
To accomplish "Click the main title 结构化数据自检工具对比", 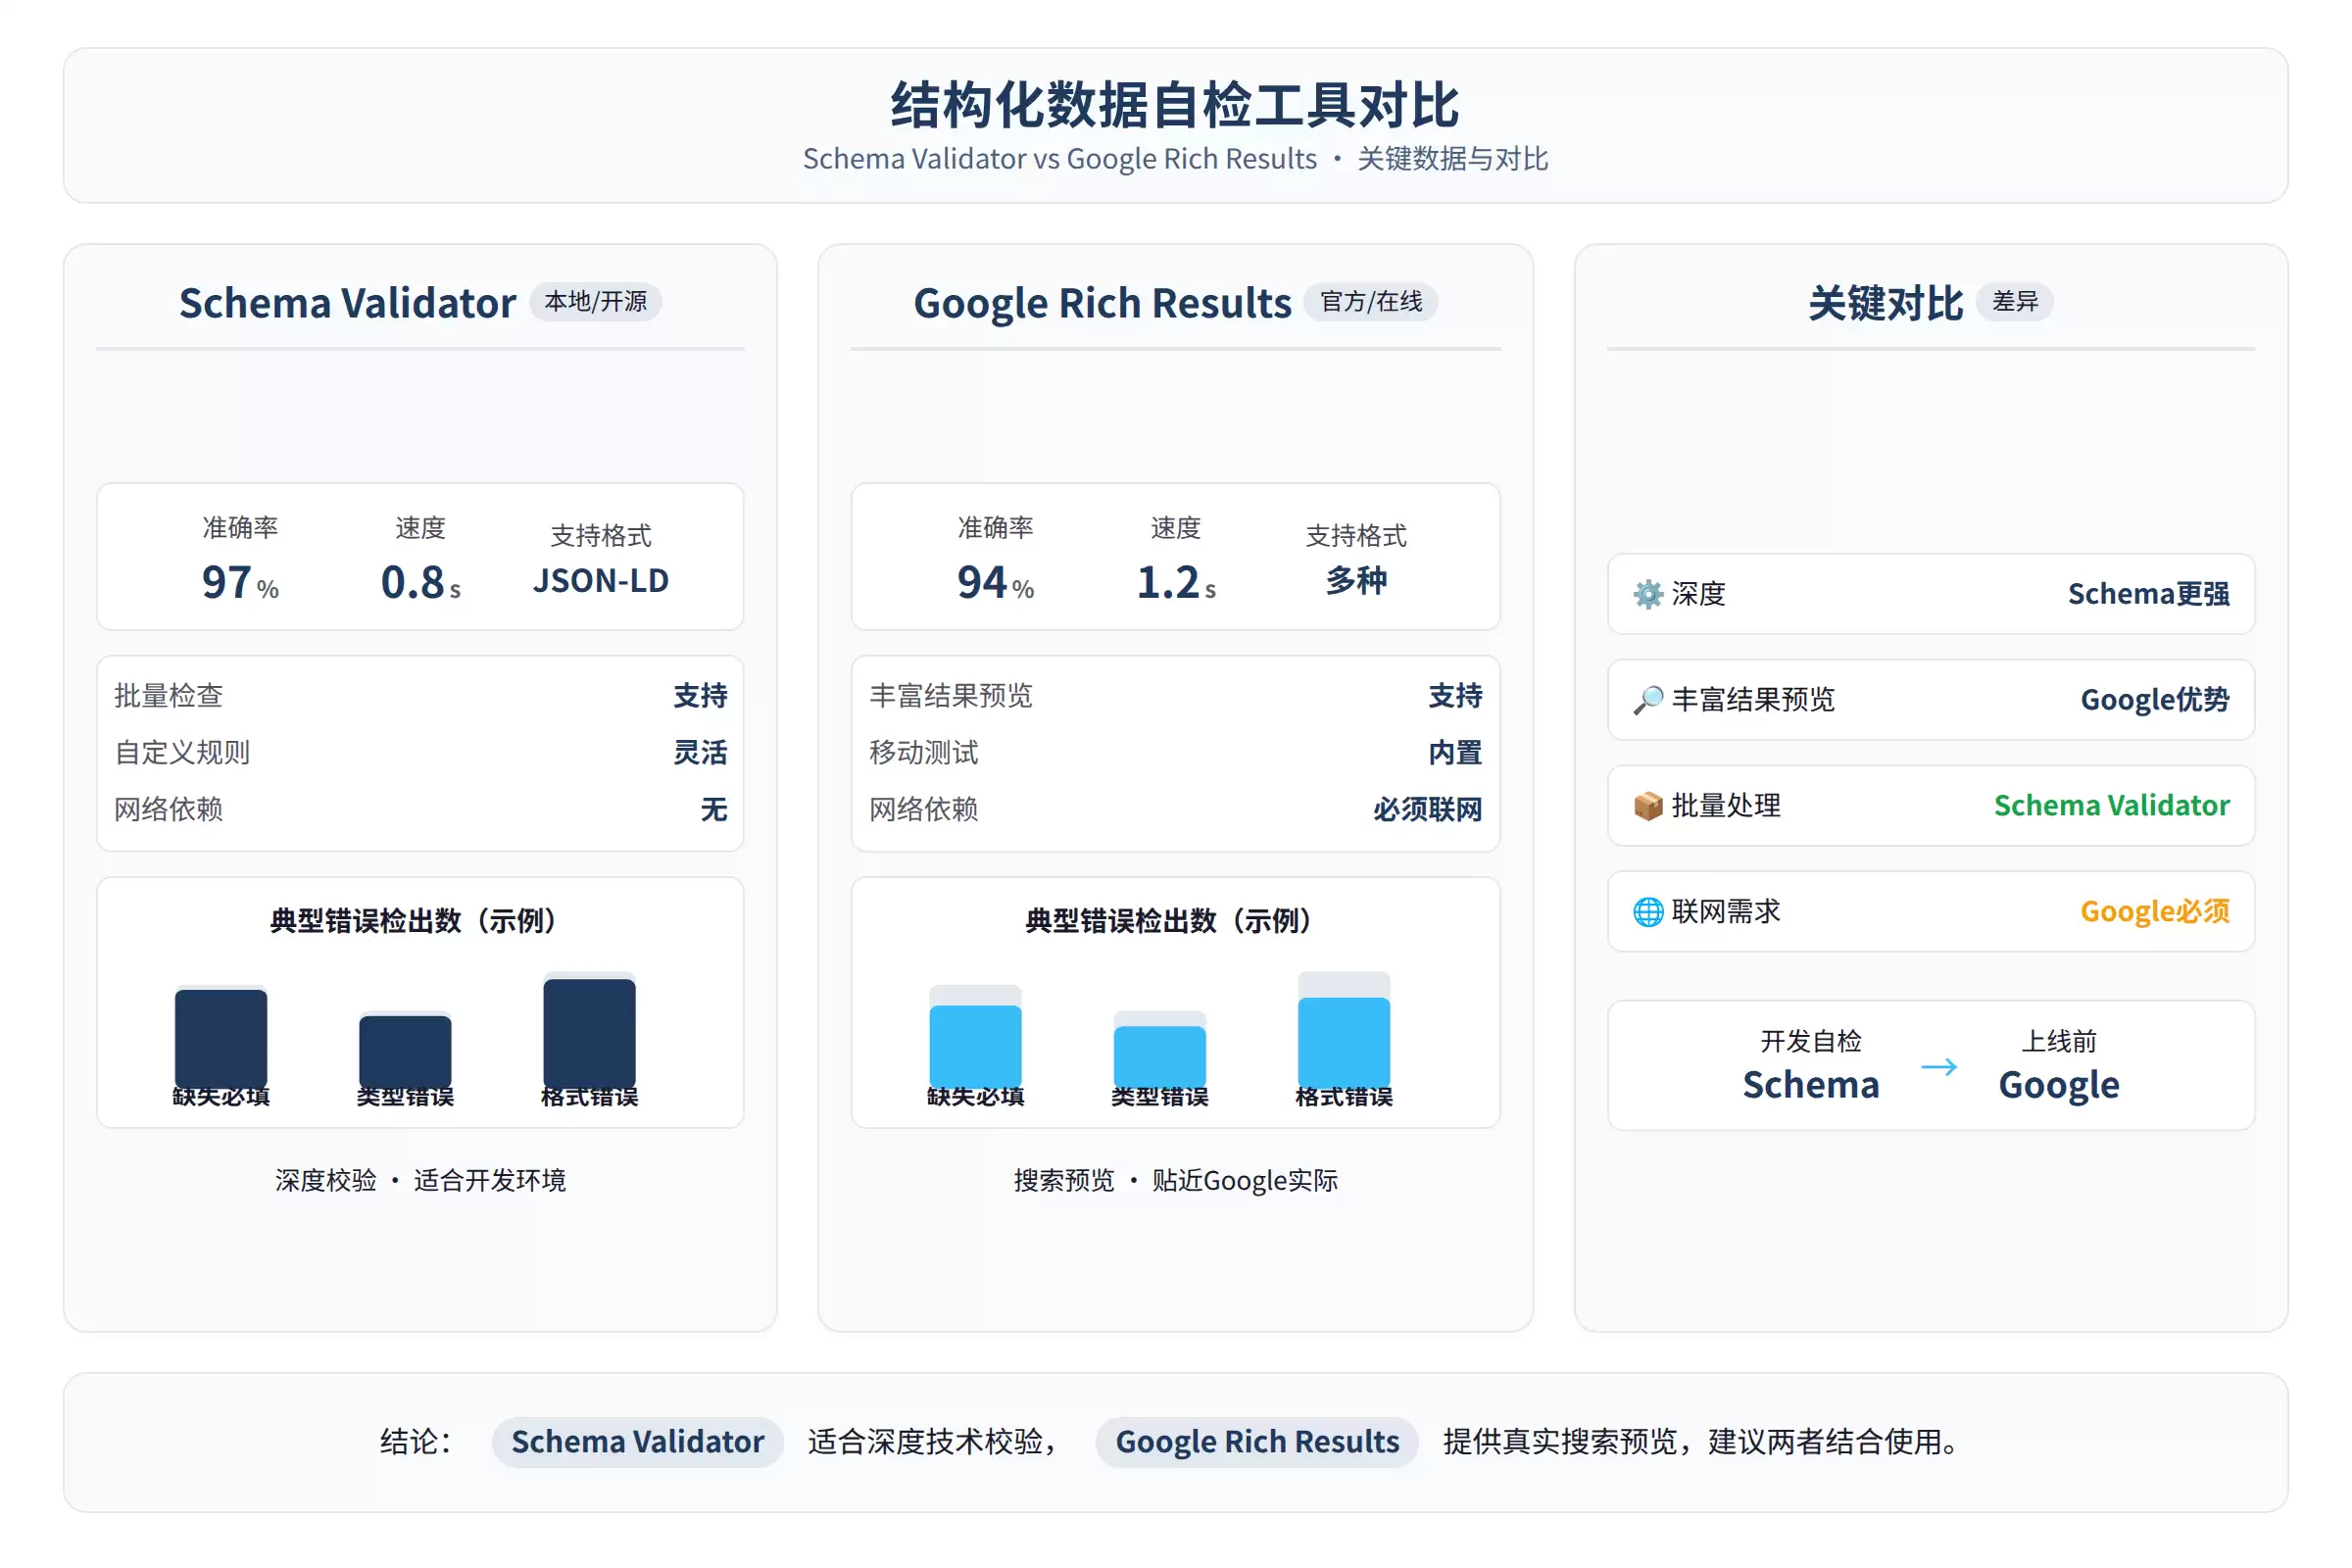I will tap(1175, 105).
